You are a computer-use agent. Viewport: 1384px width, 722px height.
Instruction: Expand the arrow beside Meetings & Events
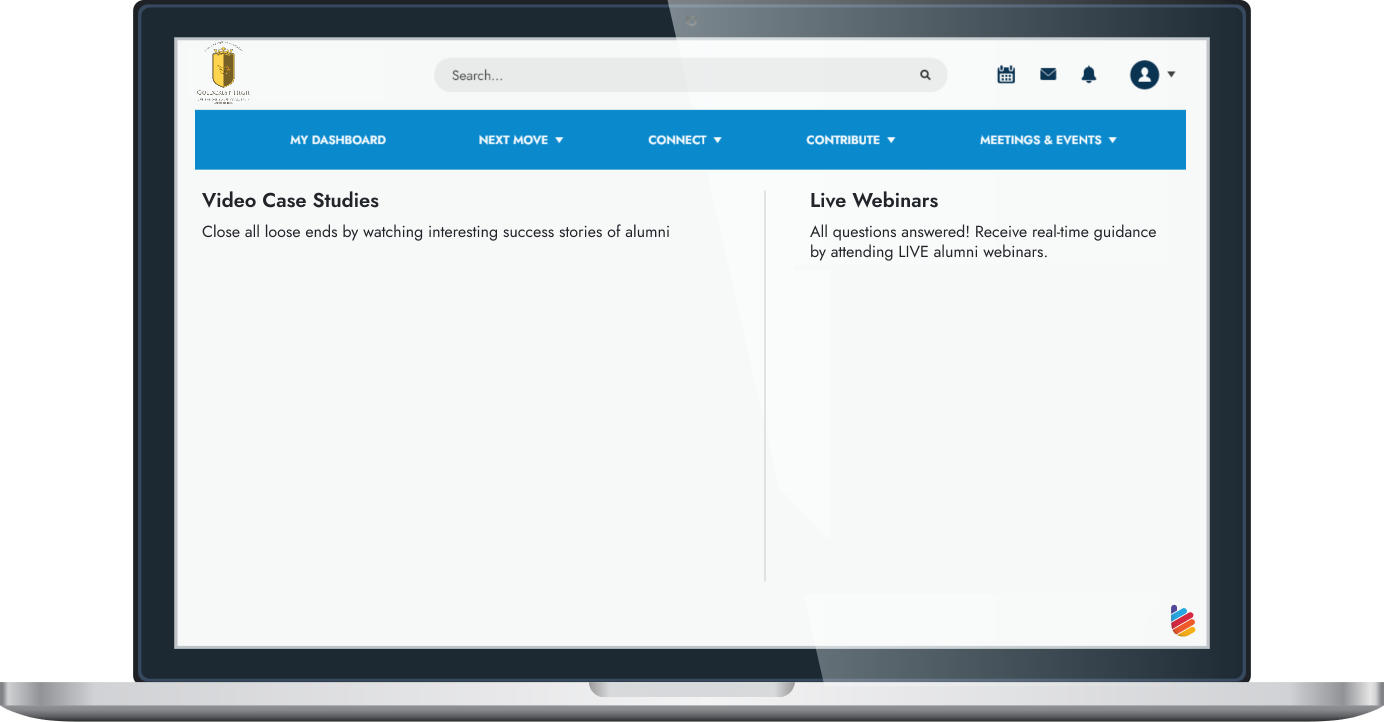pyautogui.click(x=1112, y=140)
